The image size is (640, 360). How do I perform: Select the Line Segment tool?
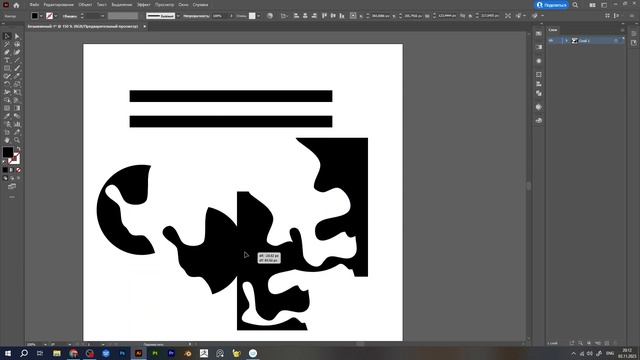17,60
